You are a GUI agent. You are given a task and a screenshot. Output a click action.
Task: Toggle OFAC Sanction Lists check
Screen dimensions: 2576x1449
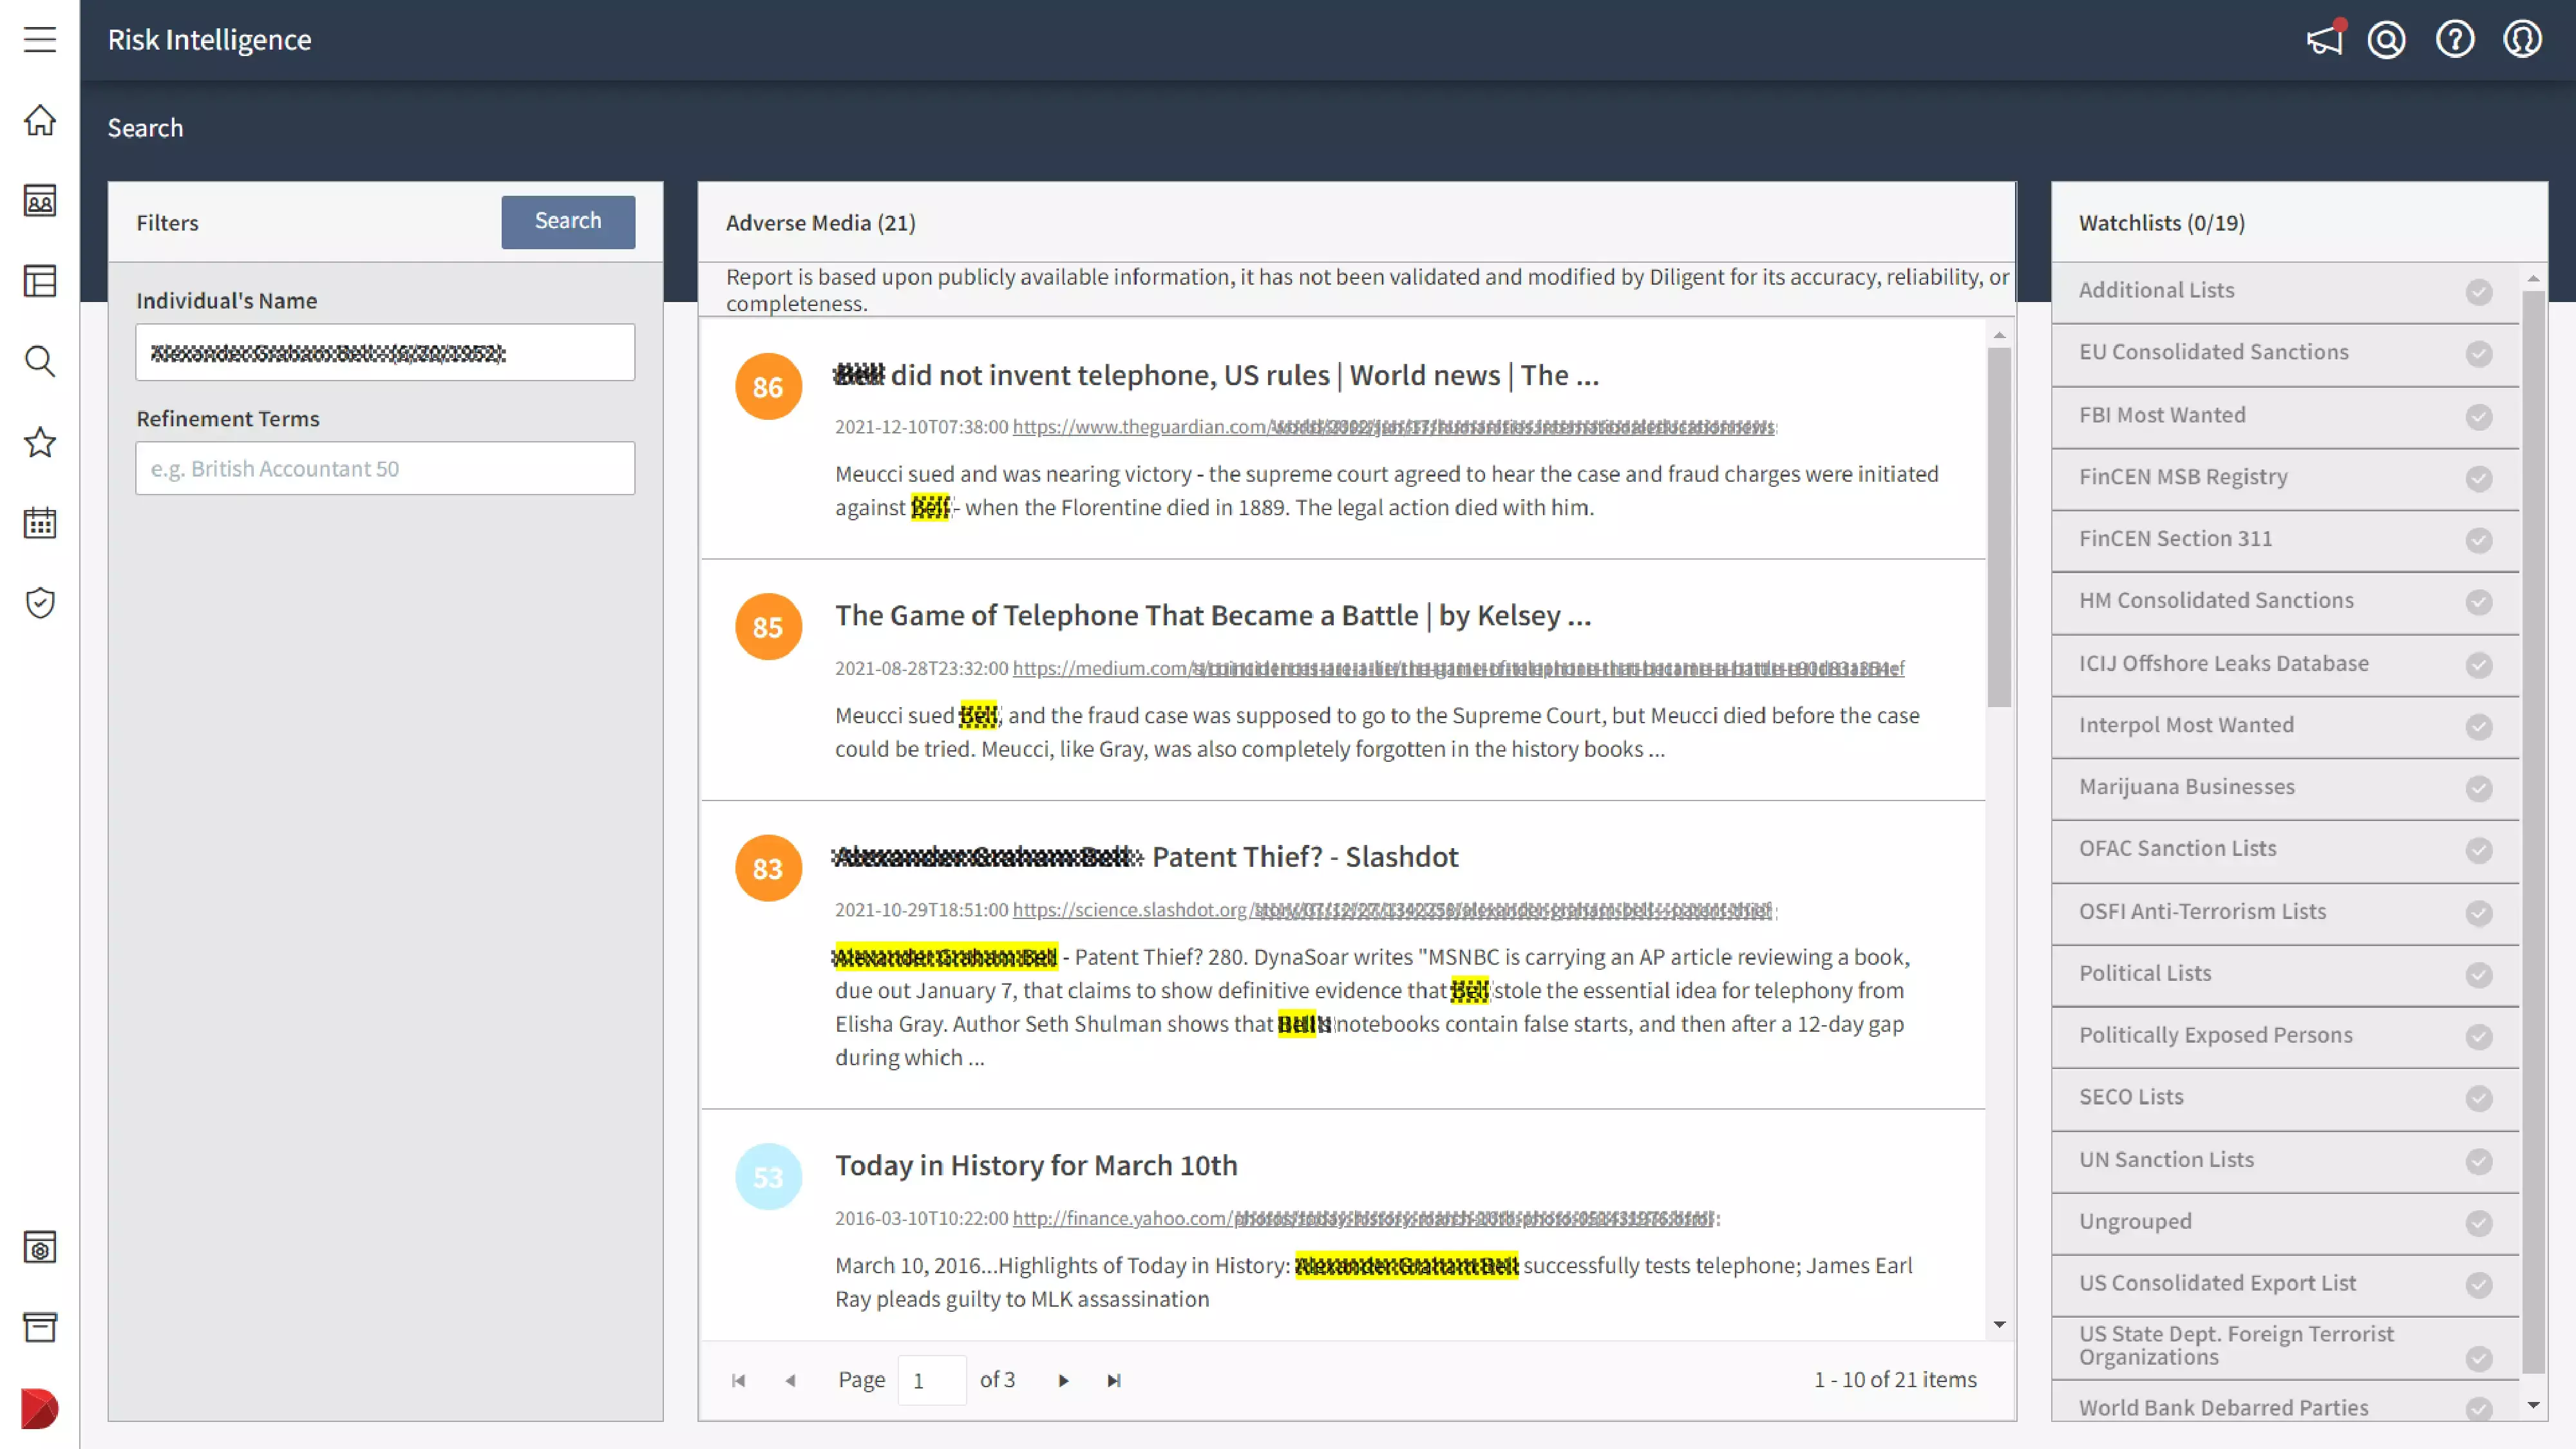pyautogui.click(x=2479, y=850)
